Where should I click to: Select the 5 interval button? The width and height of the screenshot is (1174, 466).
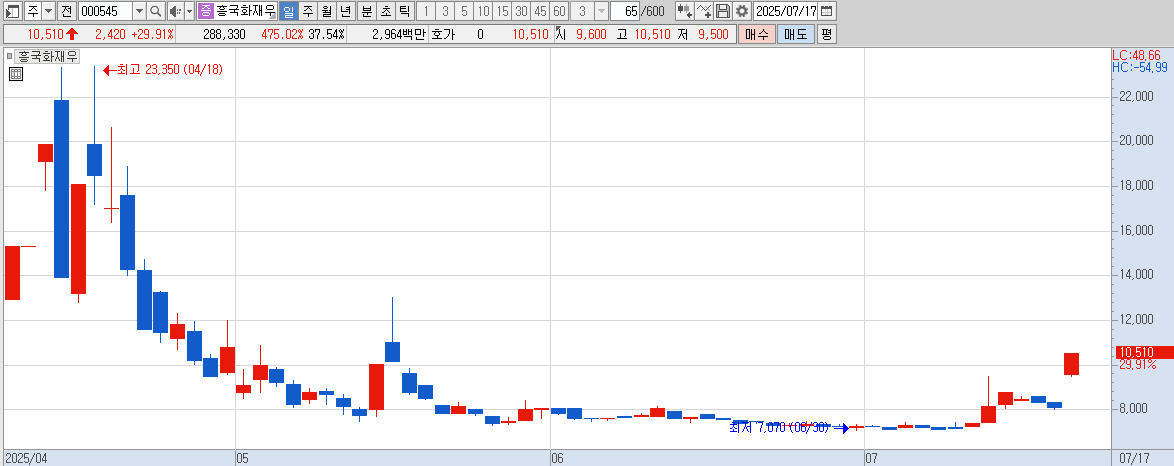click(464, 11)
